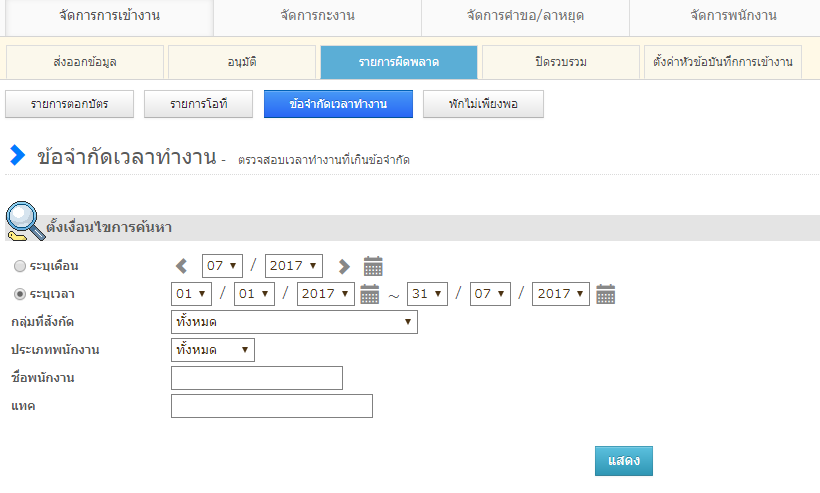
Task: Open the อนุมัติ sub tab
Action: tap(242, 62)
